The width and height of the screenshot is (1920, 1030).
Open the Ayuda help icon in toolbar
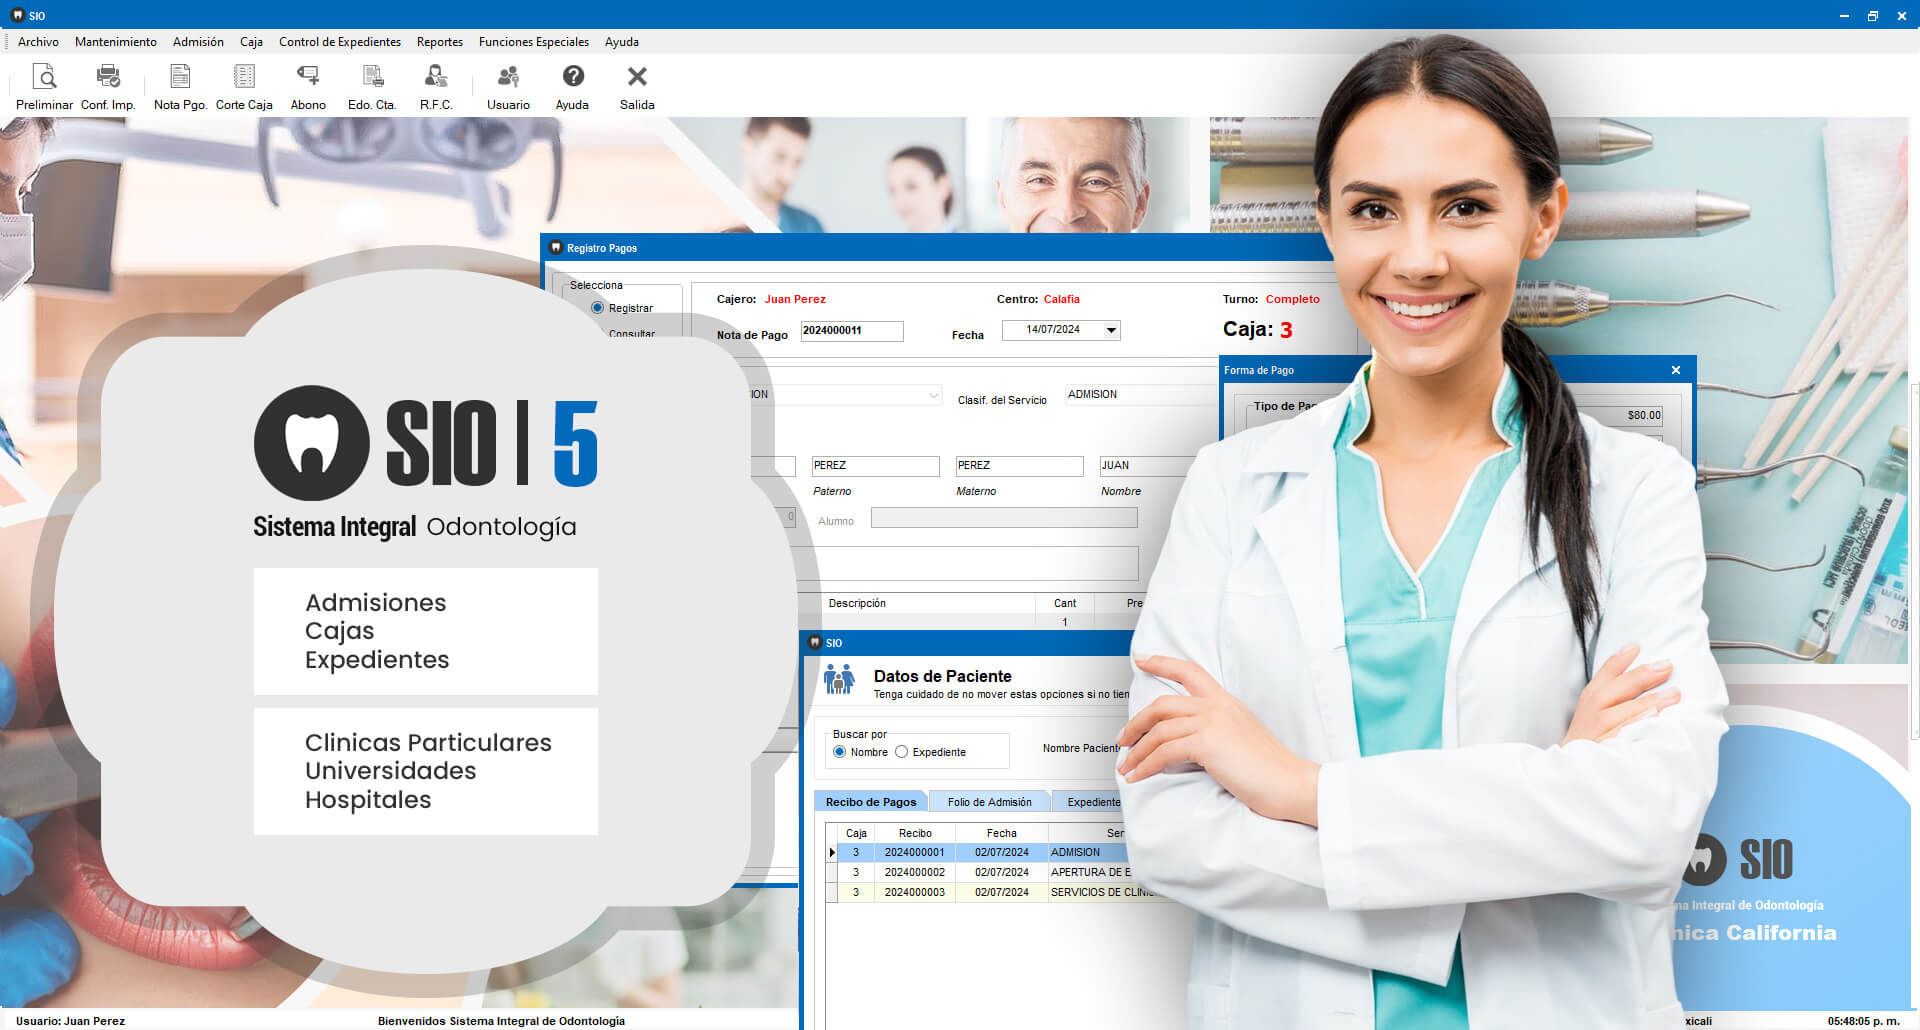pos(572,87)
